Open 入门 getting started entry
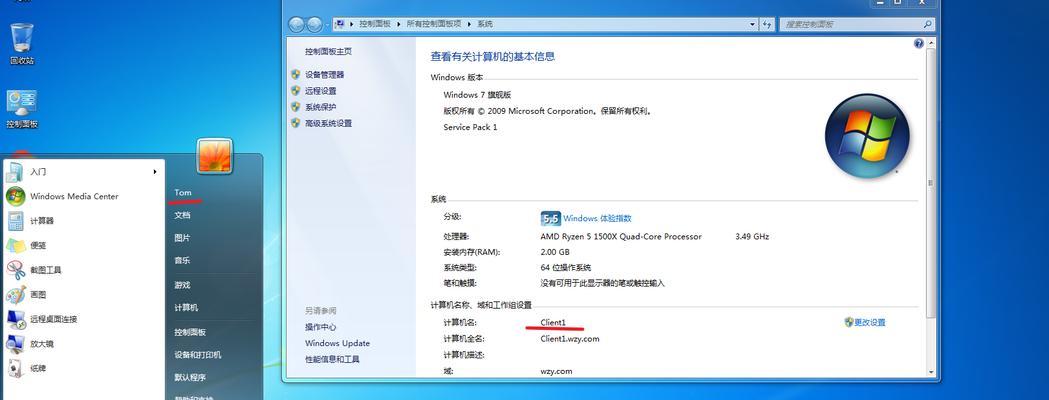The image size is (1049, 400). pos(38,172)
